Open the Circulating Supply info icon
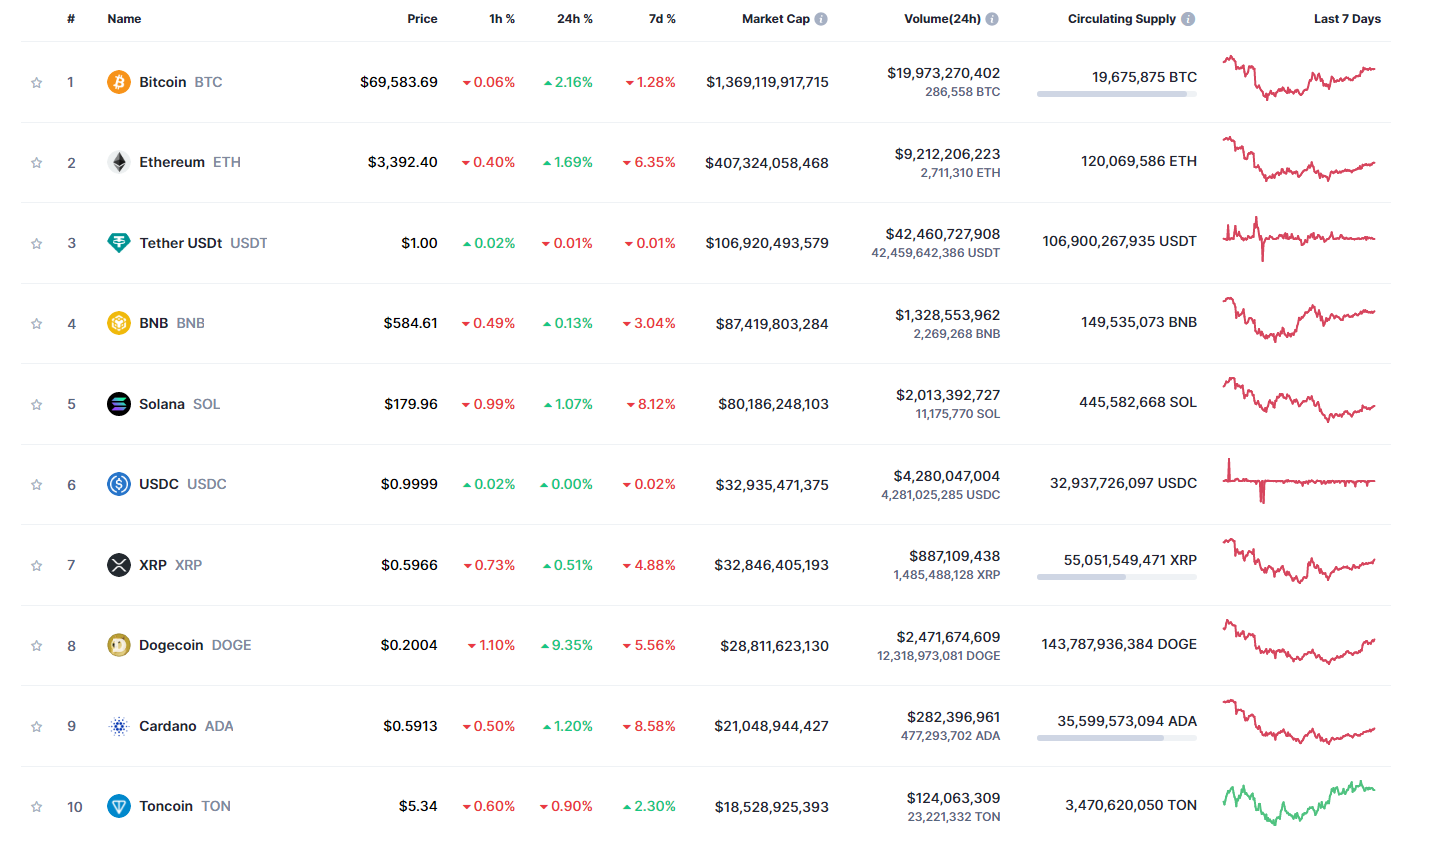This screenshot has width=1430, height=845. point(1188,19)
